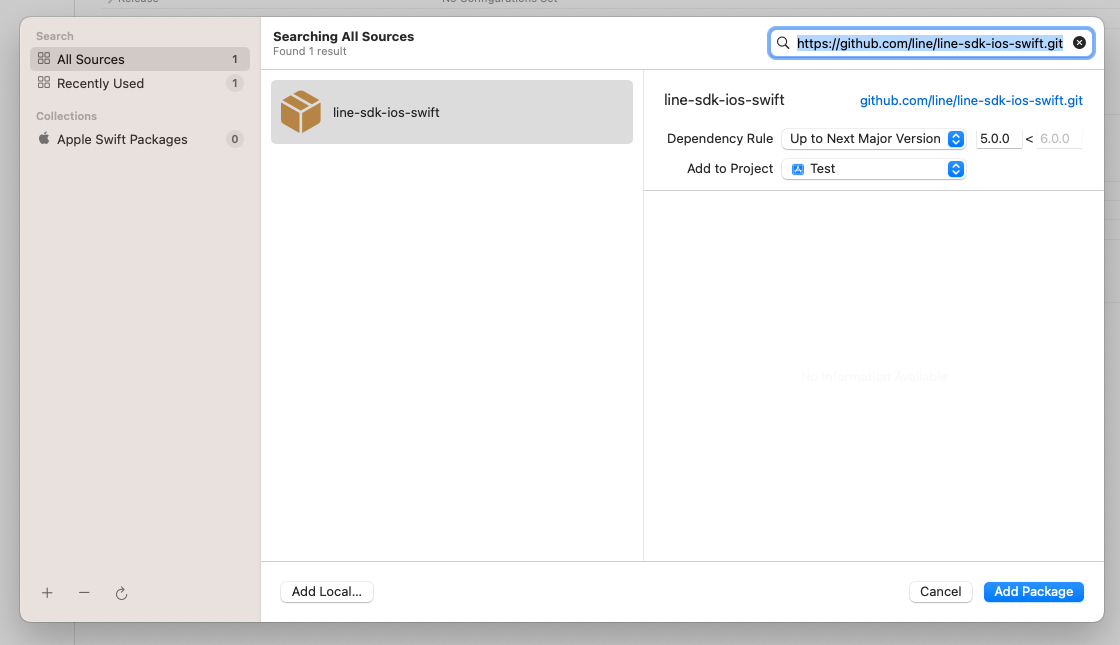Image resolution: width=1120 pixels, height=645 pixels.
Task: Click the All Sources result count badge
Action: click(x=234, y=59)
